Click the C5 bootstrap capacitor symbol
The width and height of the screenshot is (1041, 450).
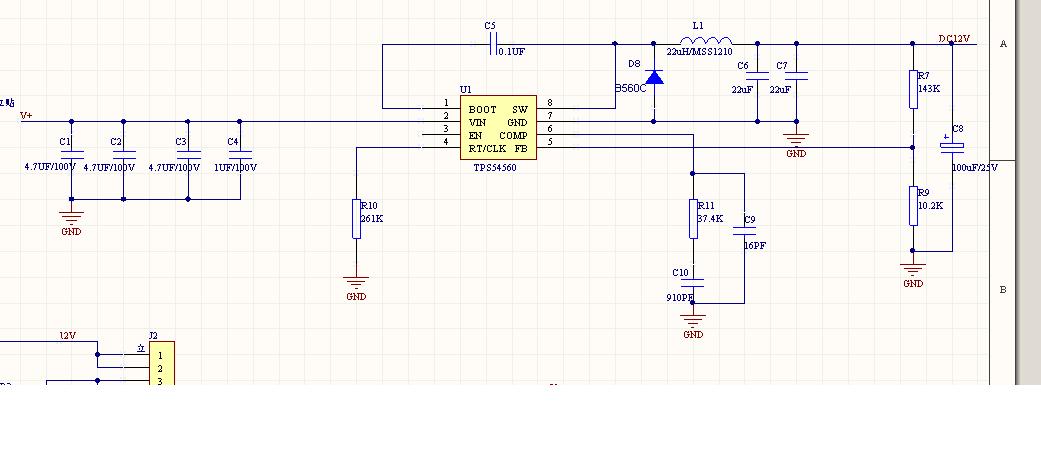click(x=493, y=44)
